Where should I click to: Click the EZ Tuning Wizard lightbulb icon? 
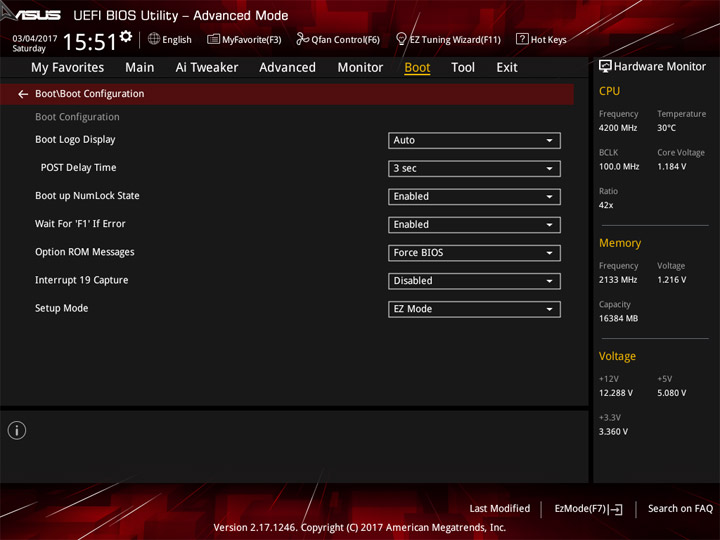coord(401,39)
